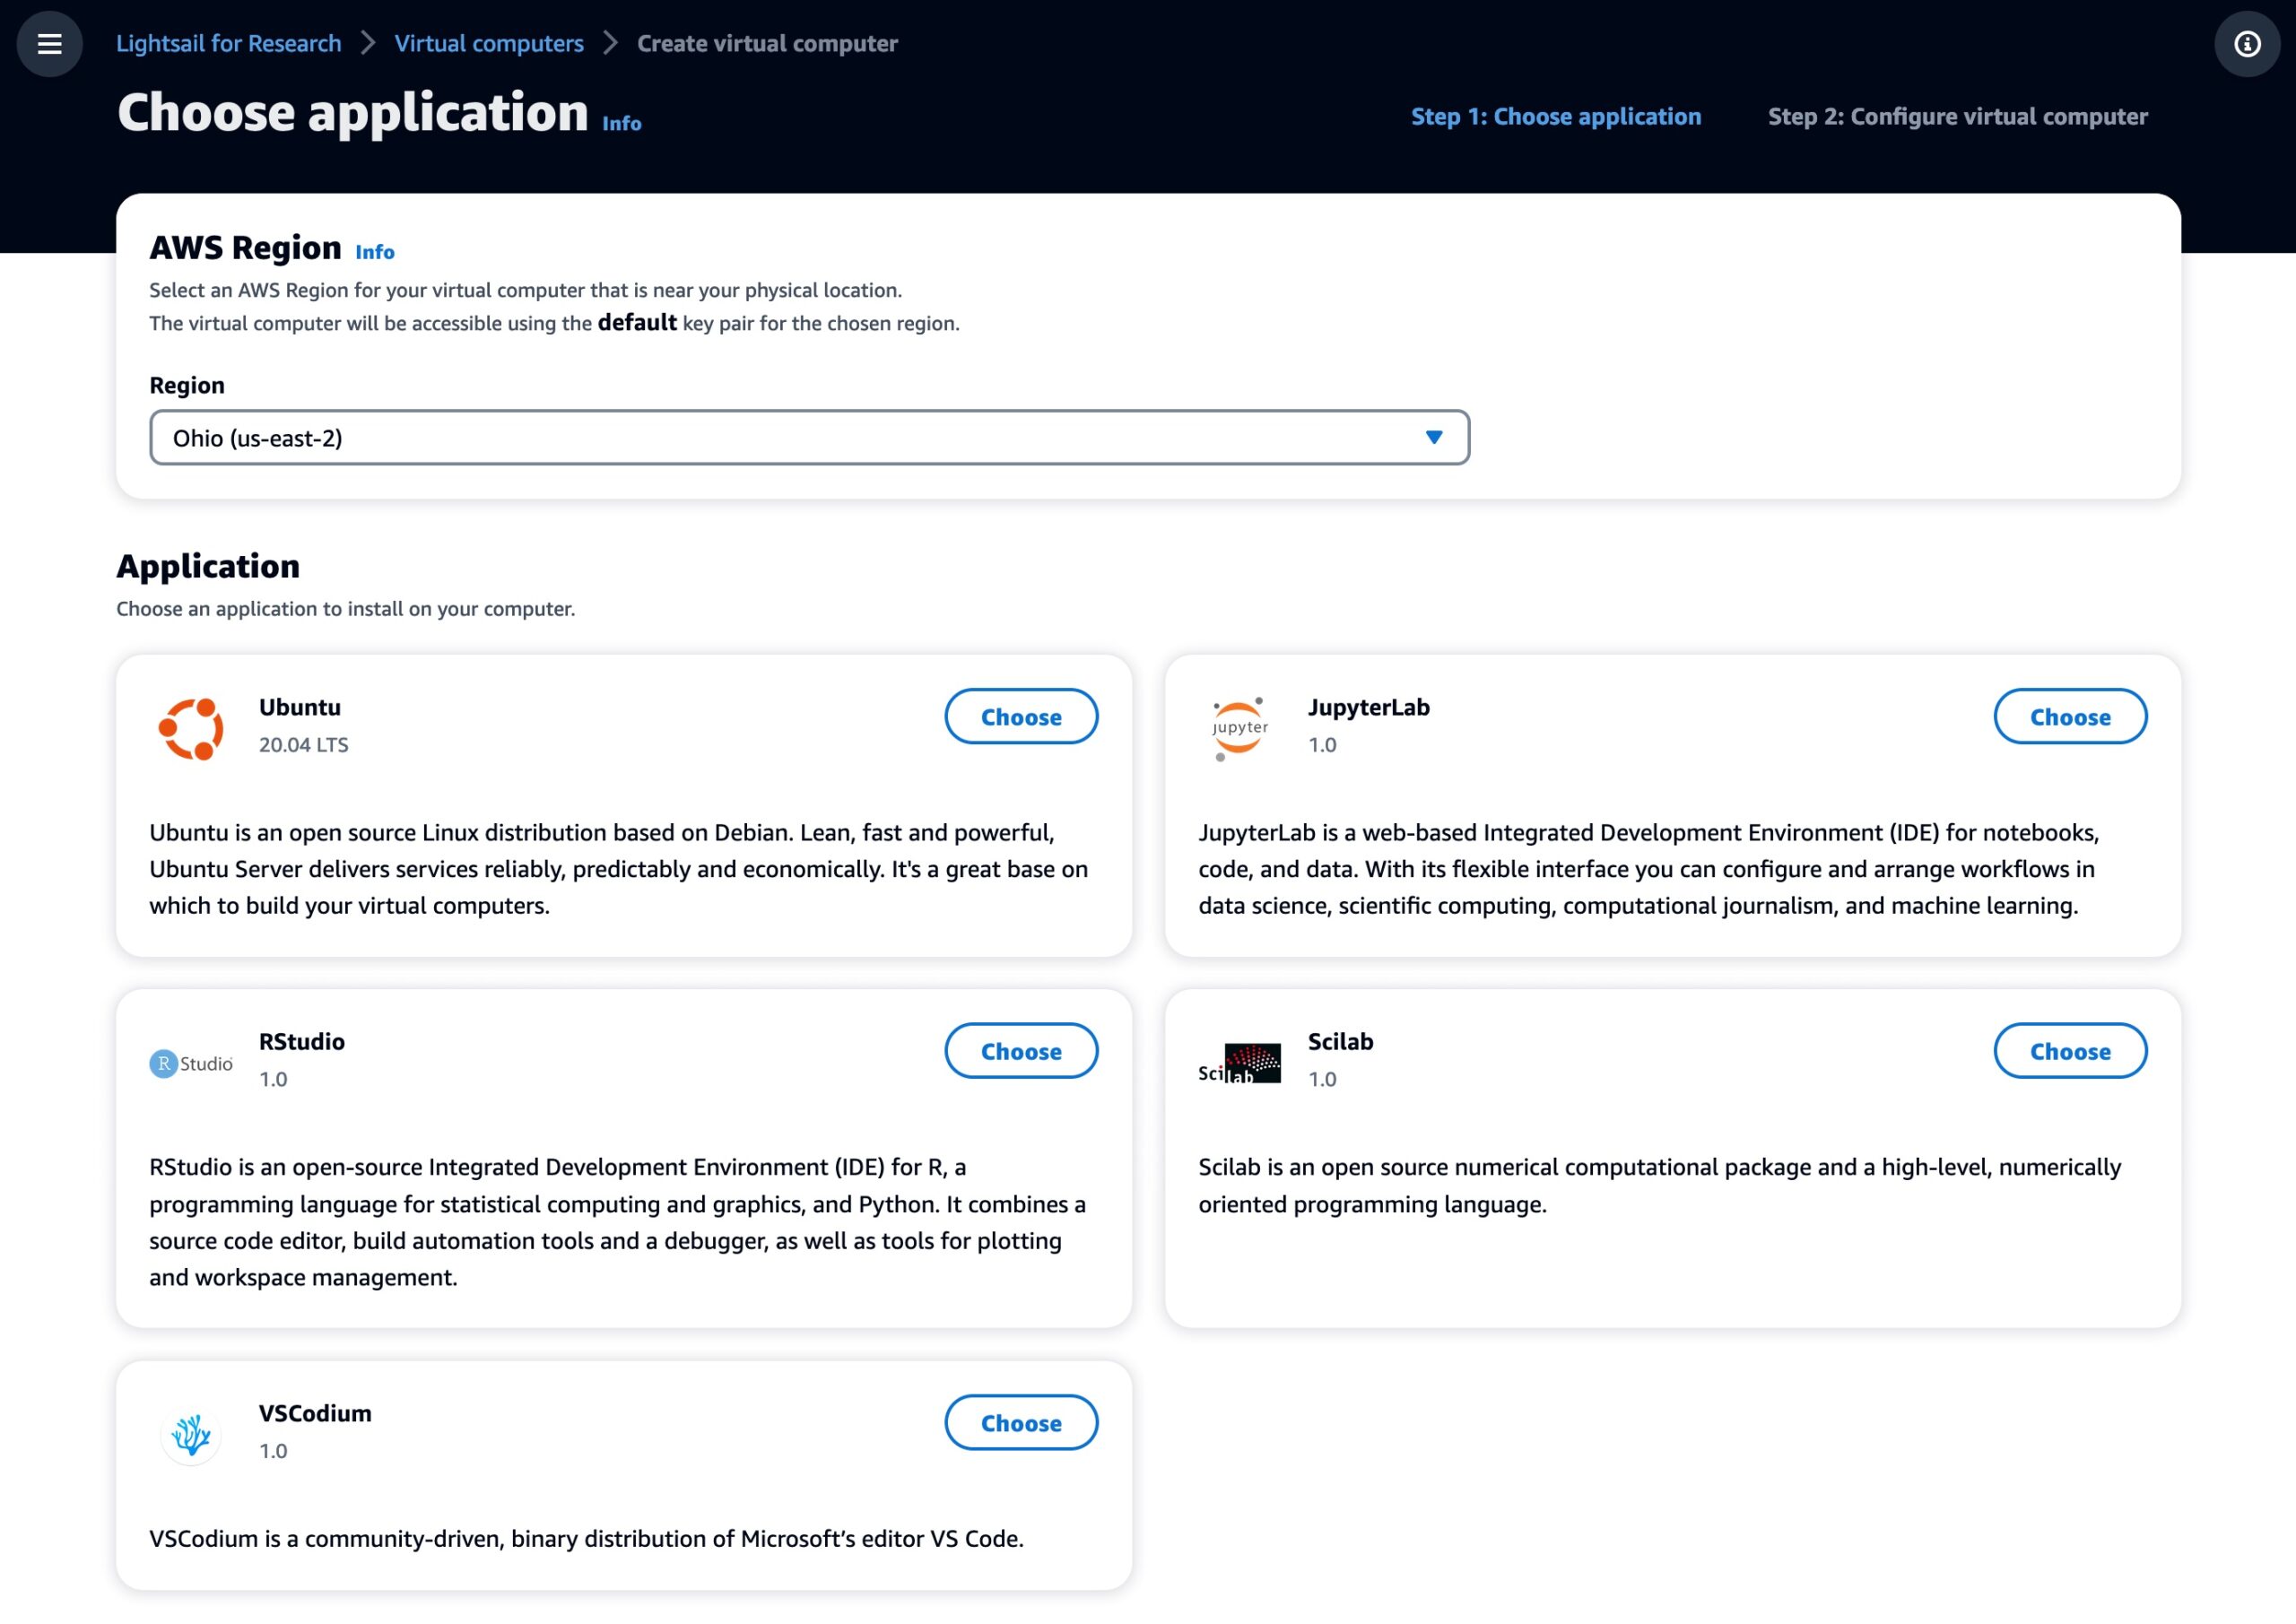The width and height of the screenshot is (2296, 1624).
Task: Choose the JupyterLab application
Action: pos(2069,717)
